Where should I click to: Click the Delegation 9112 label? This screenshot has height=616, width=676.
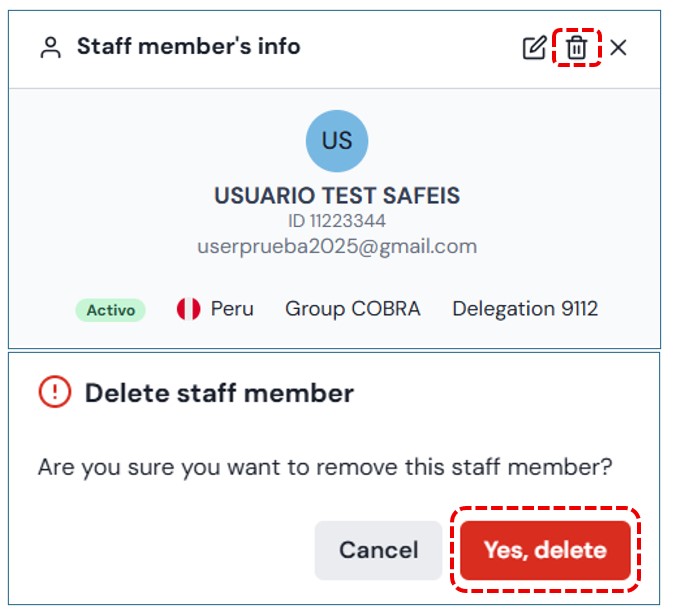(525, 309)
